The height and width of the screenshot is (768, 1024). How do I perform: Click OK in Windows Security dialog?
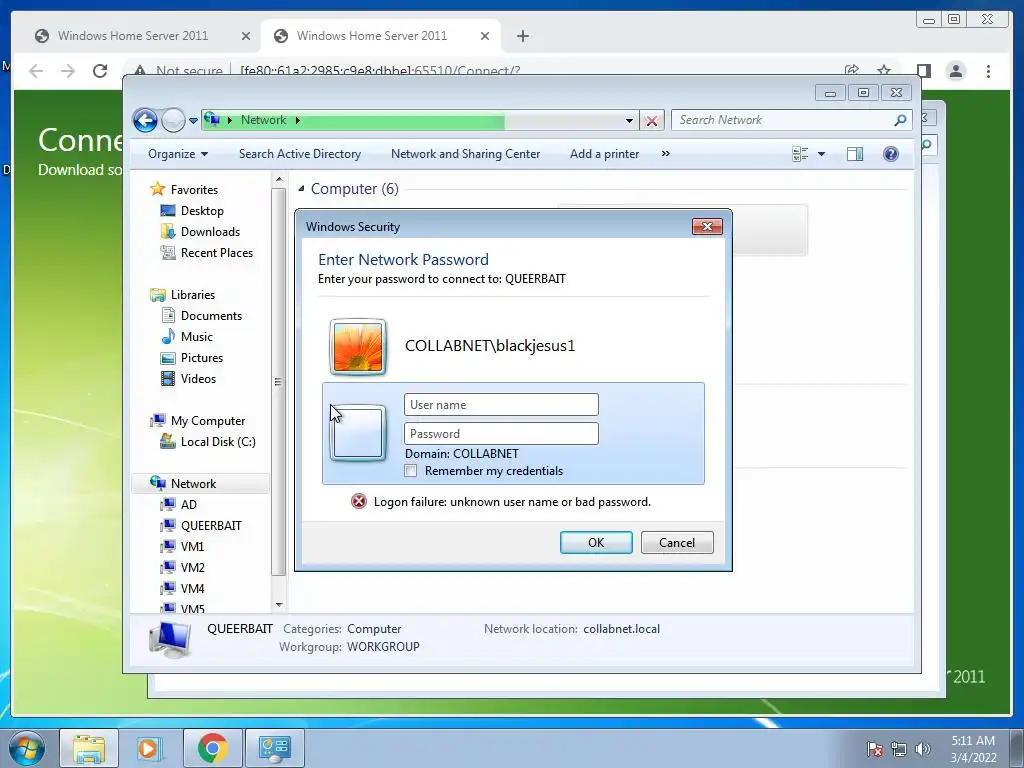[596, 543]
